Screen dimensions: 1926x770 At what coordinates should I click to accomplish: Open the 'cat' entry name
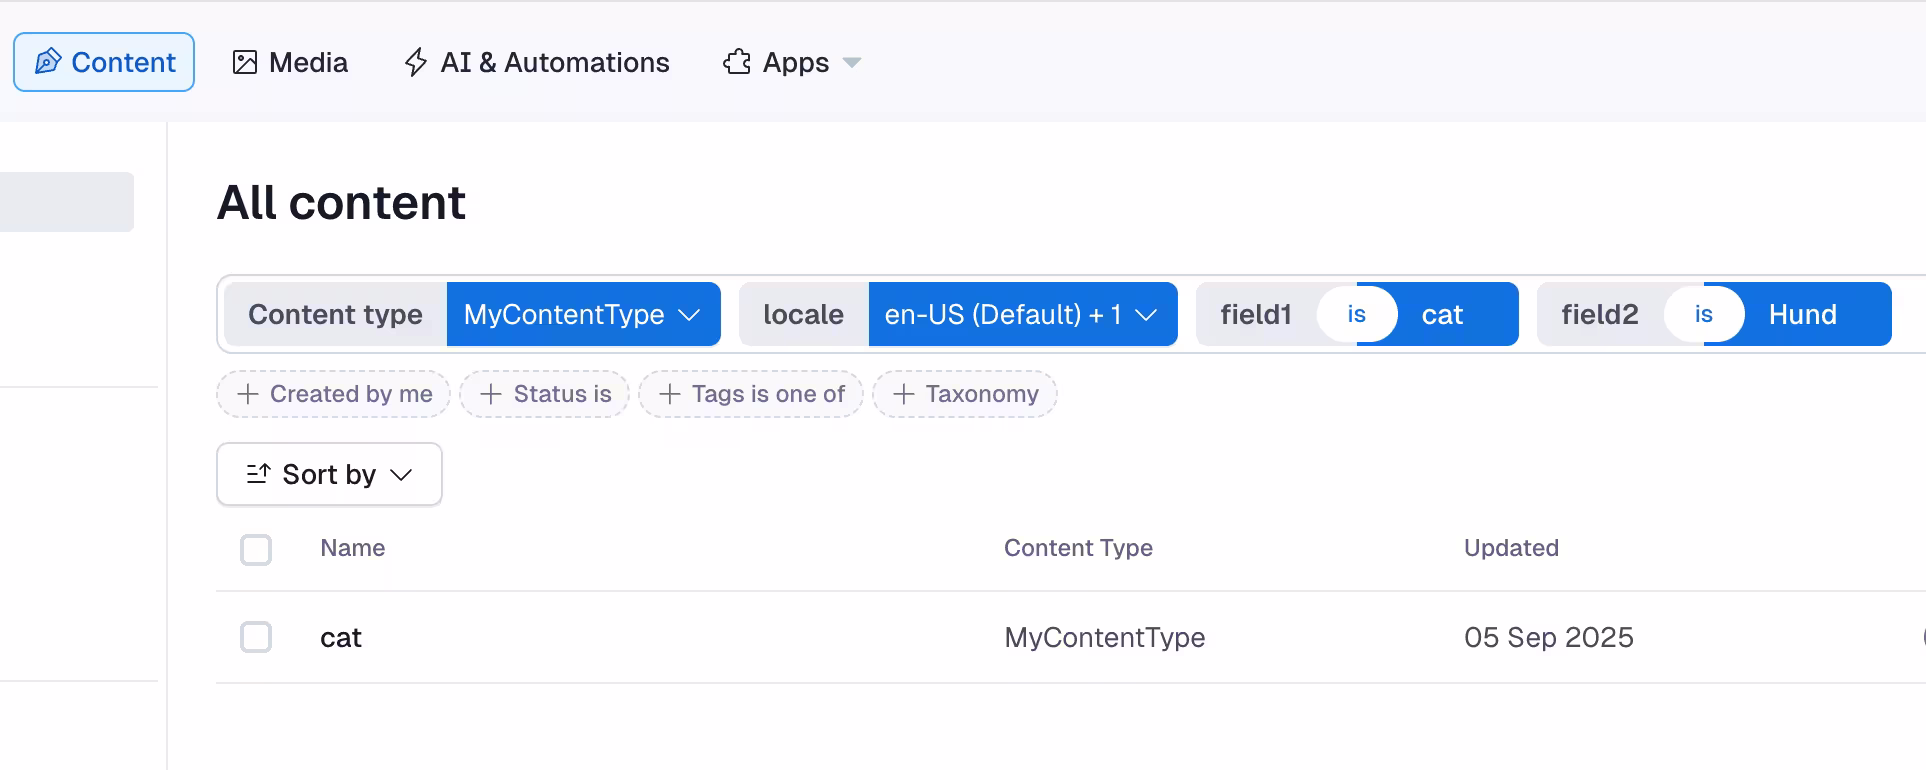pos(341,638)
